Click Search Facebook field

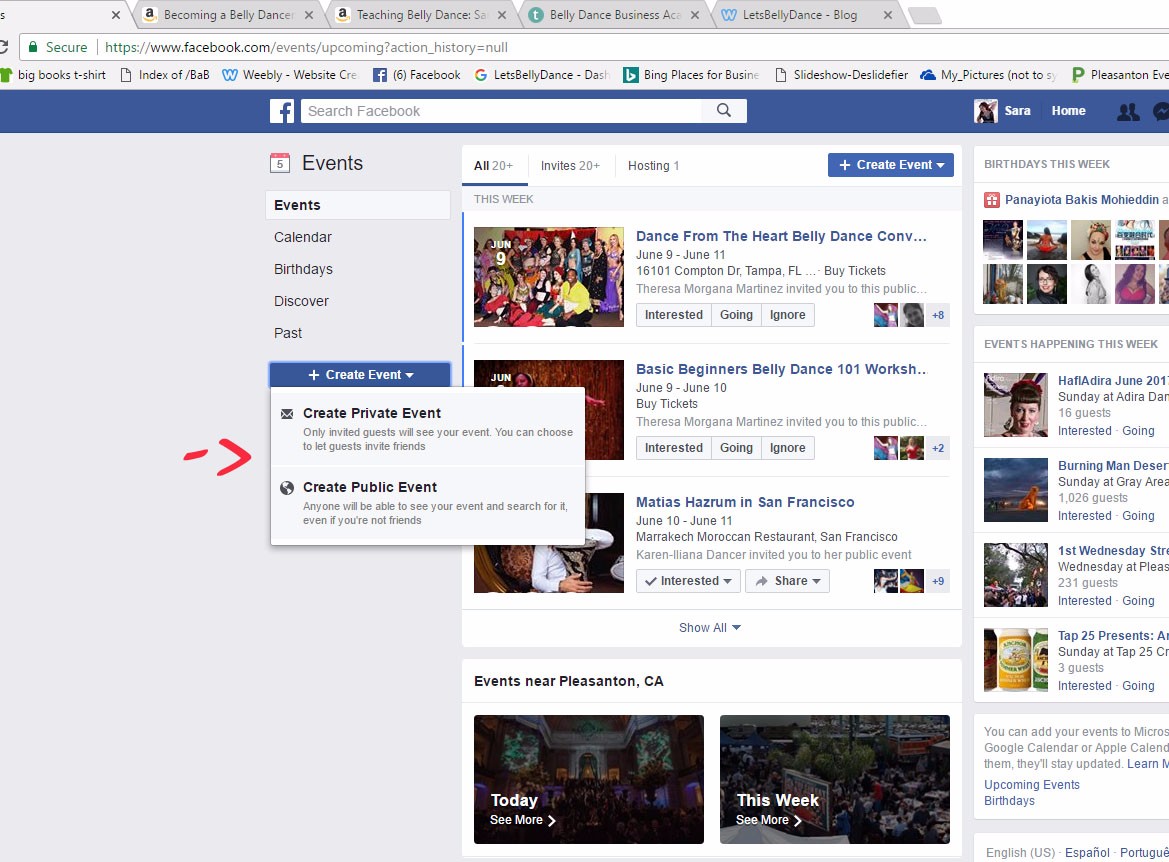point(503,111)
